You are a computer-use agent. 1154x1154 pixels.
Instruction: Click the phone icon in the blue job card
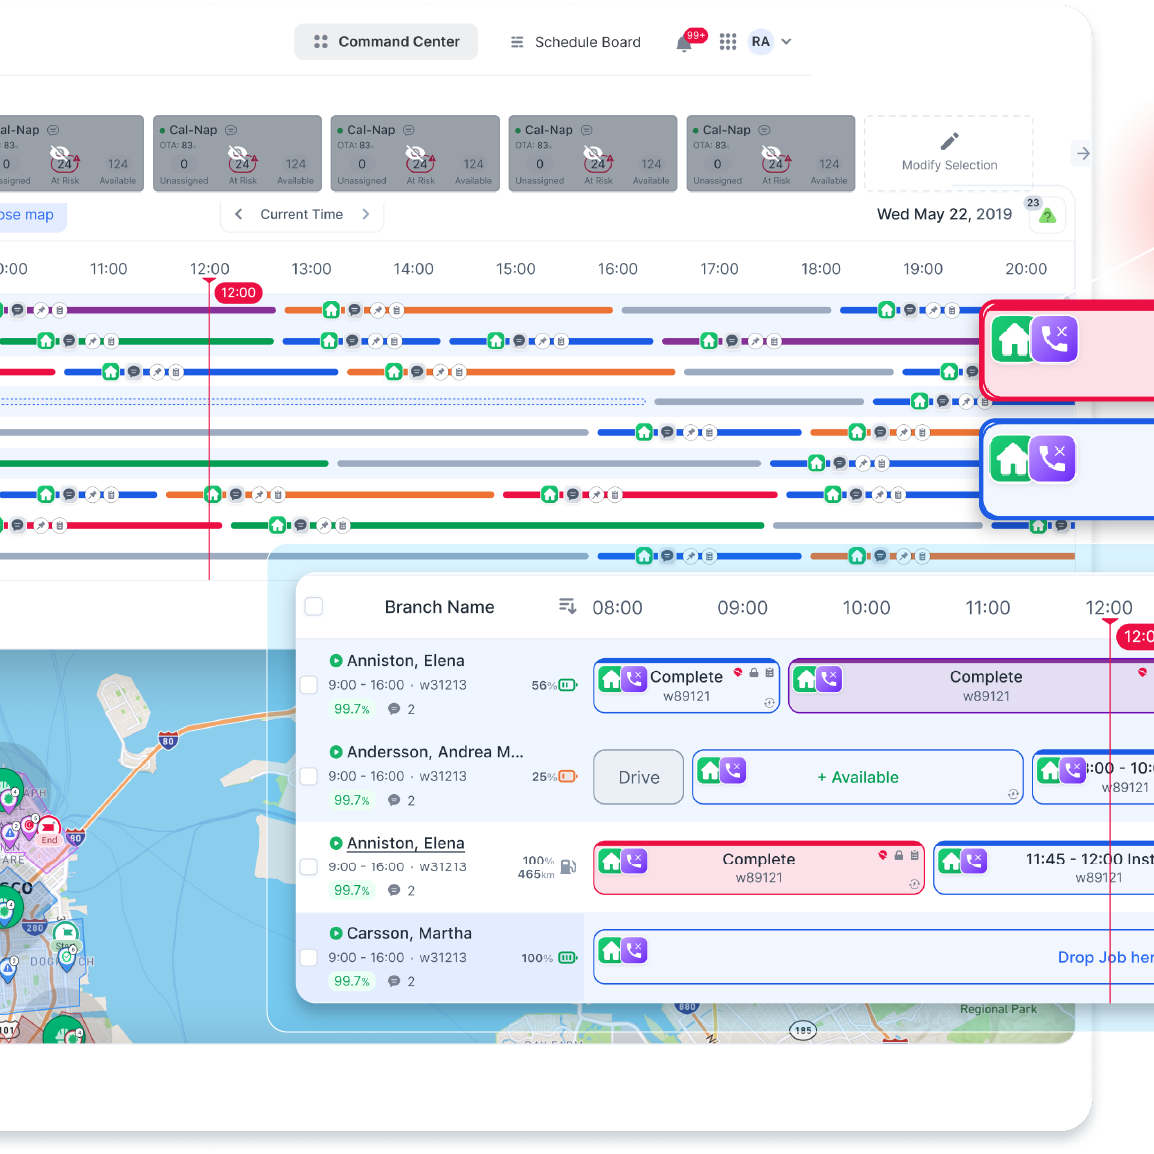1052,459
